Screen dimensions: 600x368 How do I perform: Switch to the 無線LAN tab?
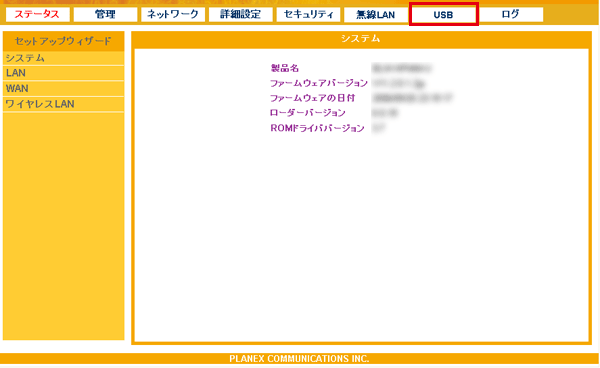click(376, 15)
